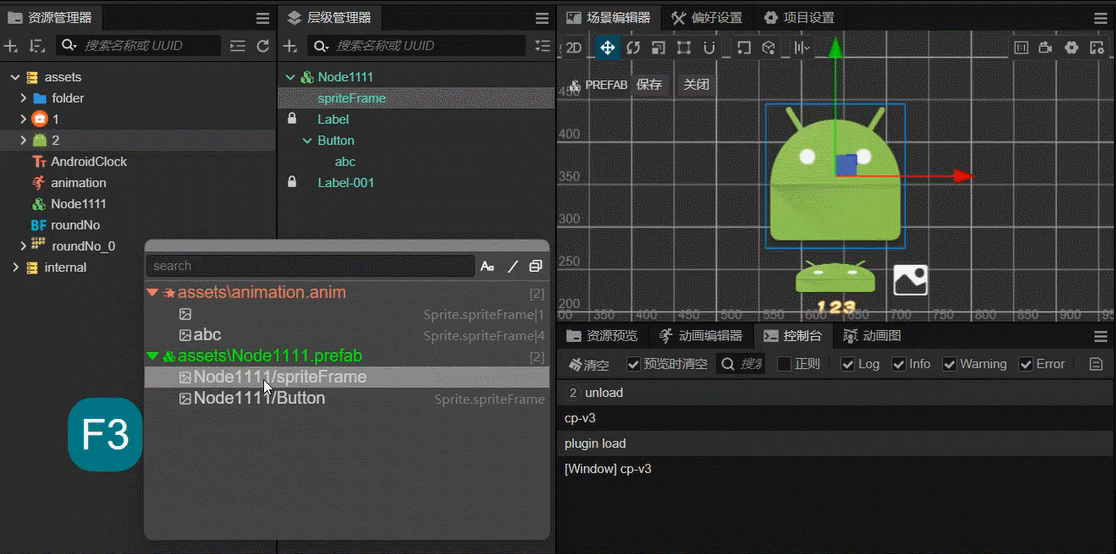Toggle the pivot/center anchor mode icon
Image resolution: width=1116 pixels, height=554 pixels.
[744, 48]
